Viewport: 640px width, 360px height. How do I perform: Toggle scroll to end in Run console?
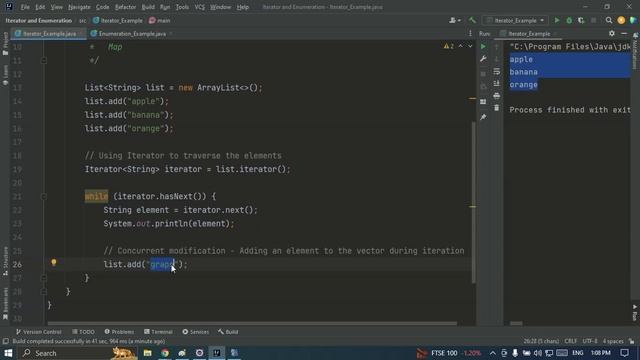pos(496,84)
